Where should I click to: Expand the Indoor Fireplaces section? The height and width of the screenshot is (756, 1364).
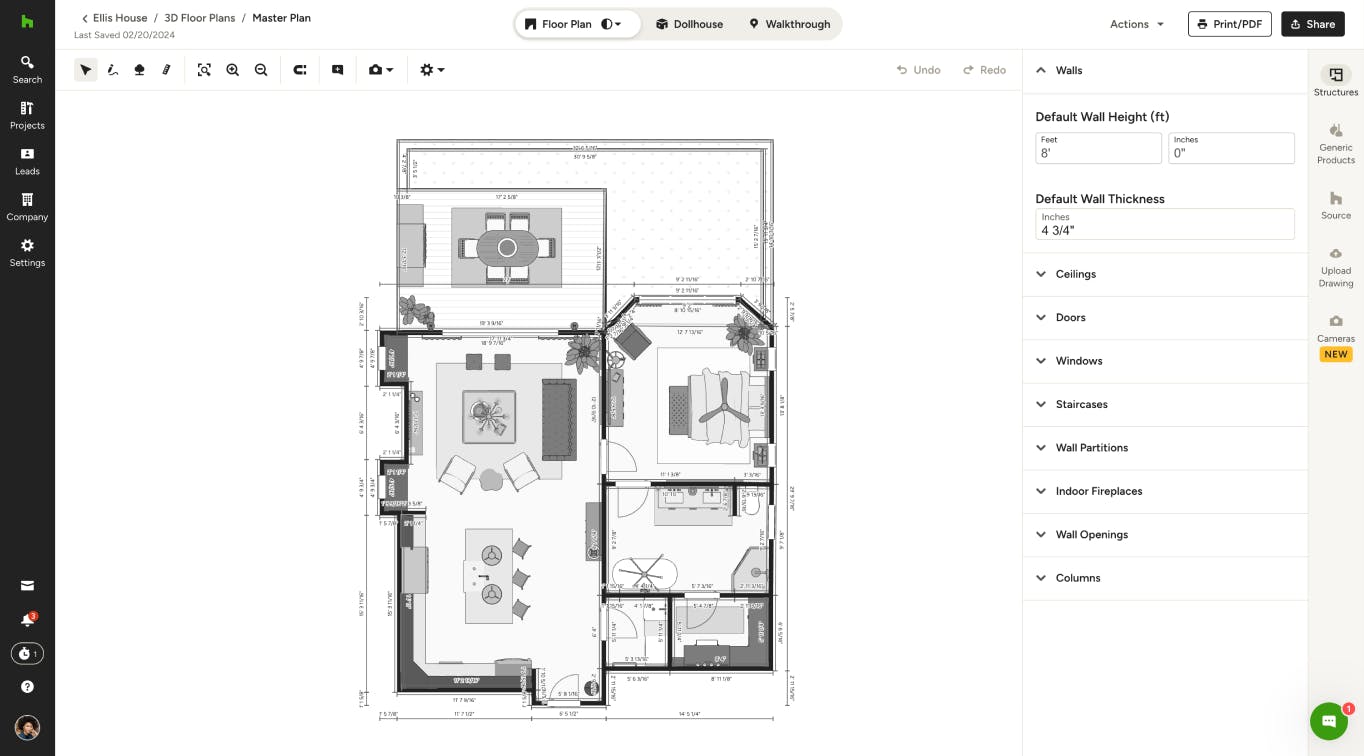tap(1165, 491)
